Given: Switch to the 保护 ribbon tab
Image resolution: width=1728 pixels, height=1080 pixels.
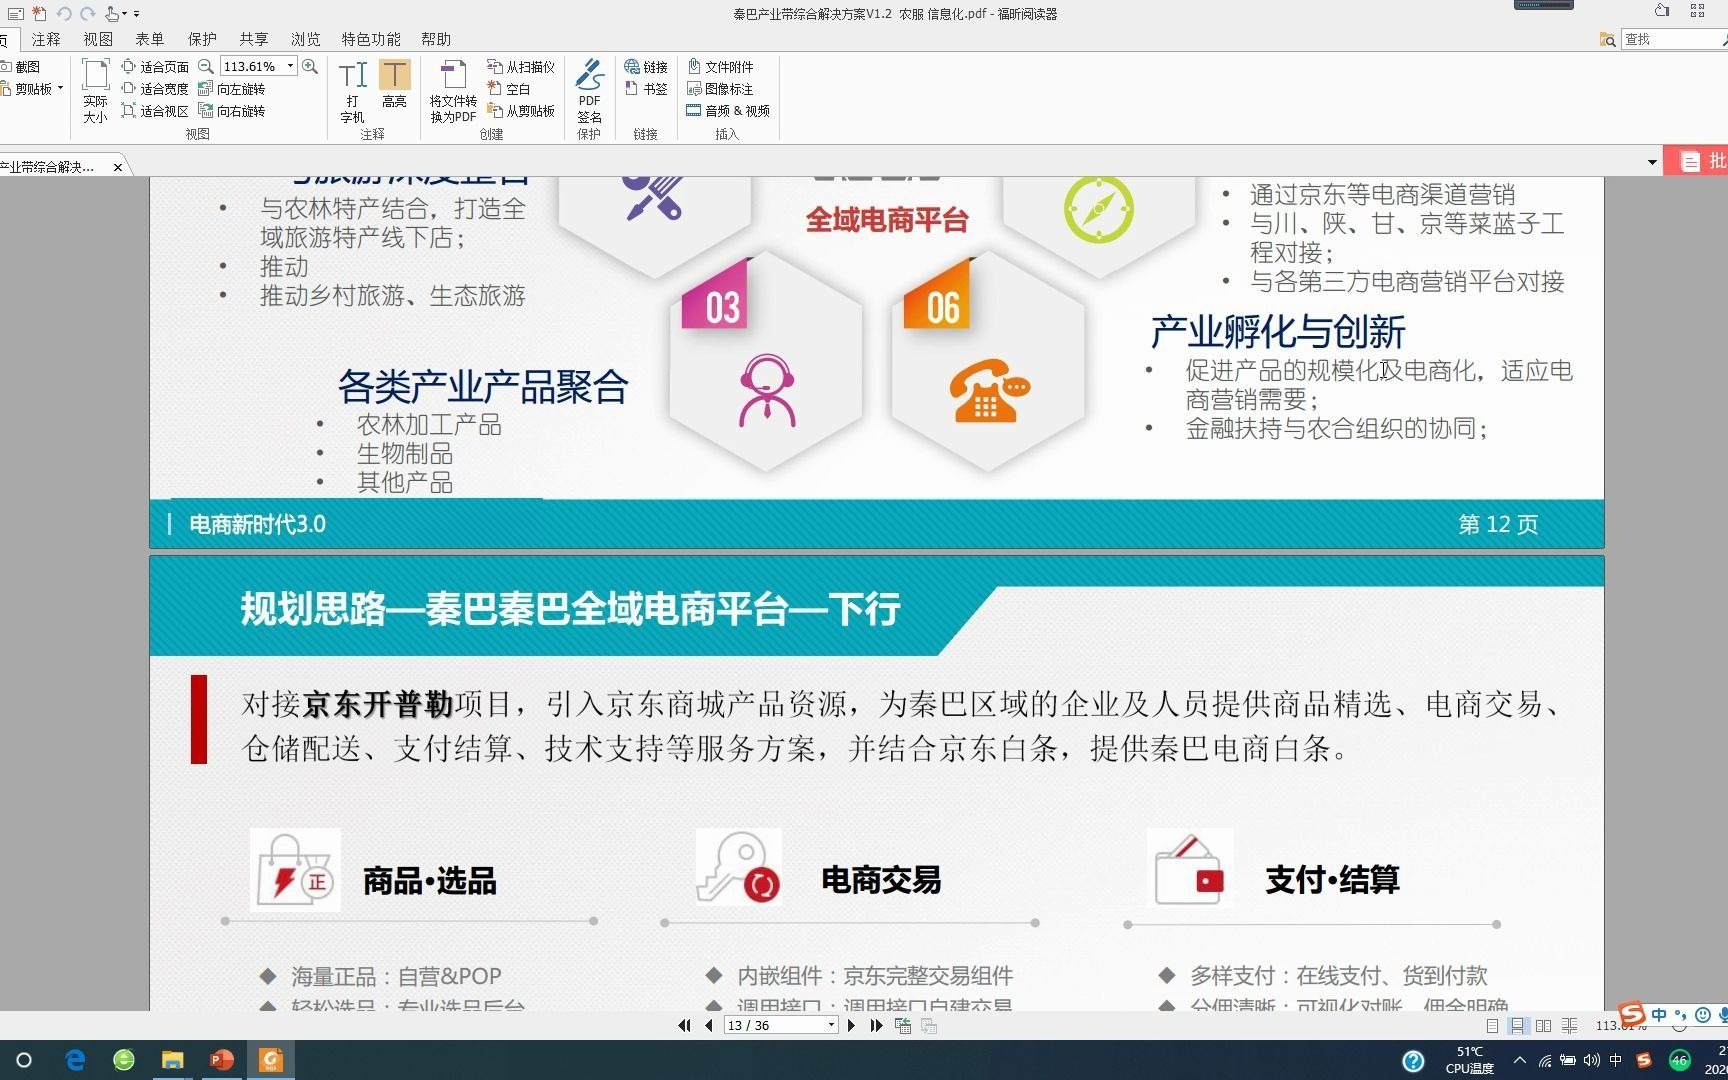Looking at the screenshot, I should (x=202, y=39).
